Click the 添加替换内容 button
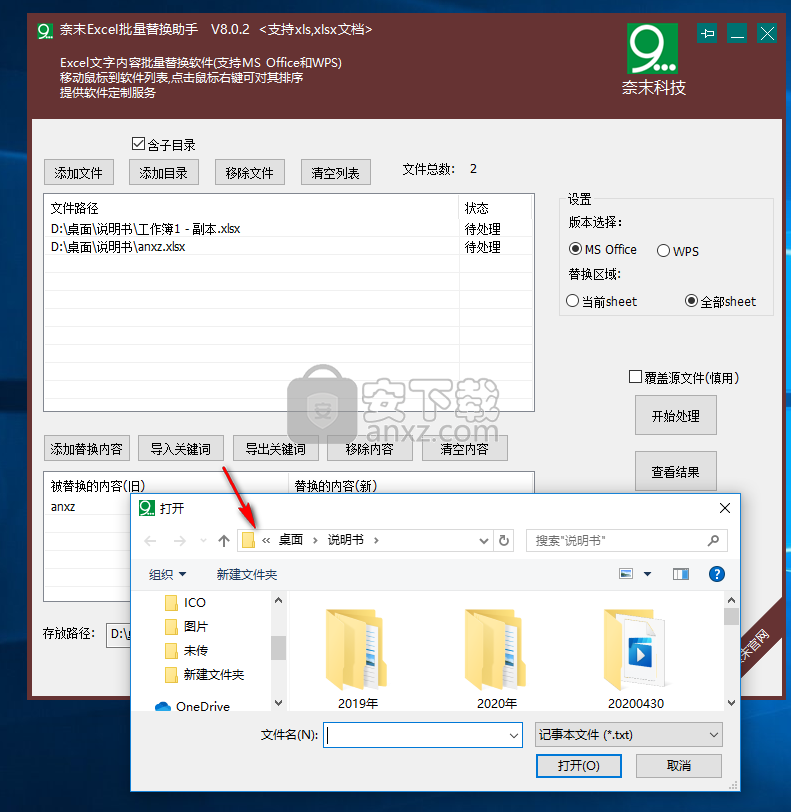 (87, 448)
